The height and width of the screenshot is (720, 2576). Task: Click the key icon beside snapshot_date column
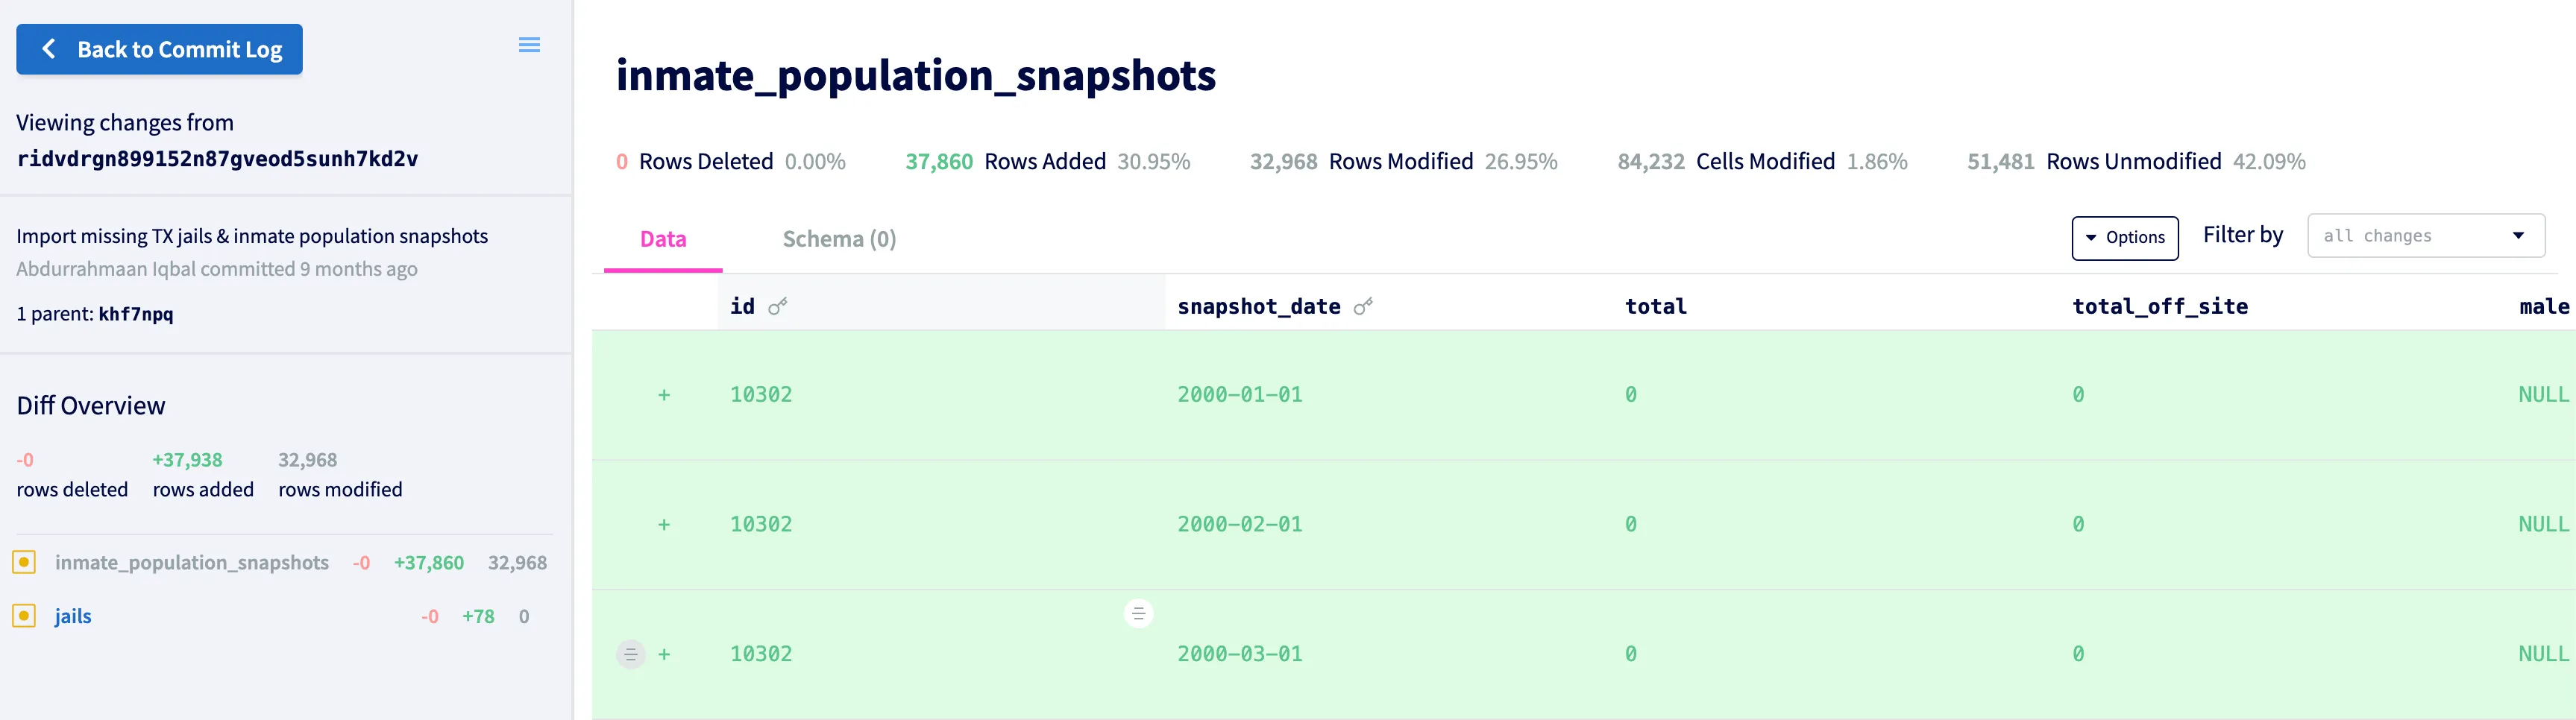pyautogui.click(x=1363, y=306)
